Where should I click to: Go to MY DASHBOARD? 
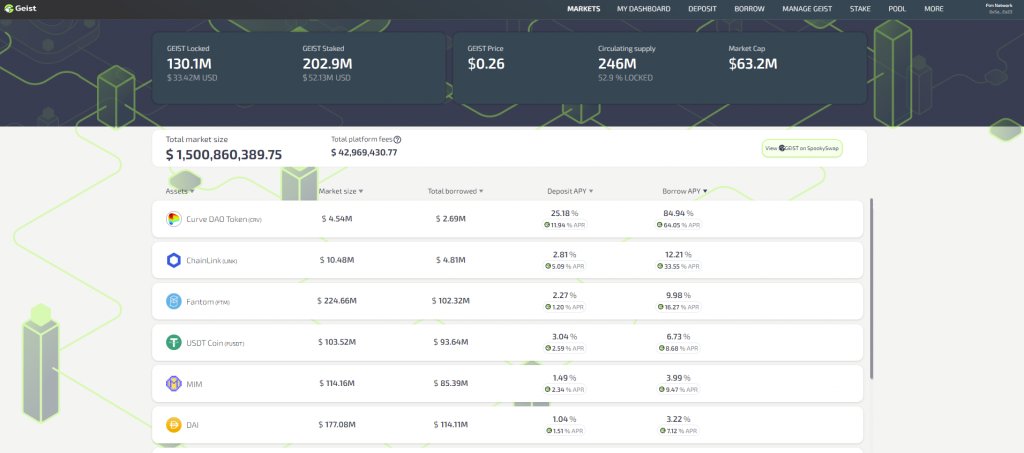643,9
